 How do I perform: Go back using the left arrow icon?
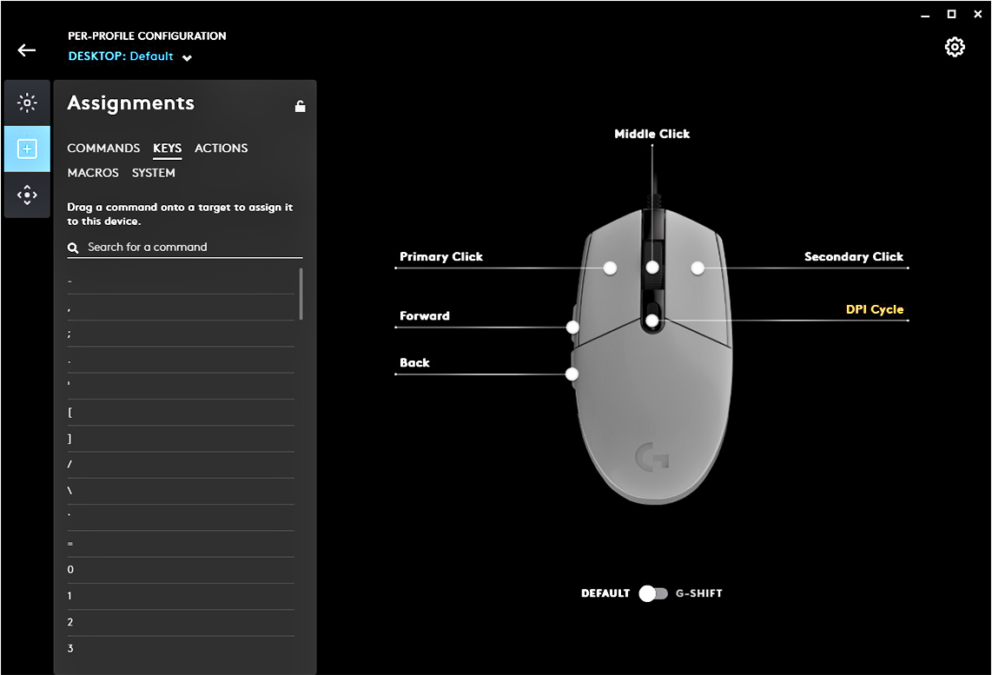[27, 50]
